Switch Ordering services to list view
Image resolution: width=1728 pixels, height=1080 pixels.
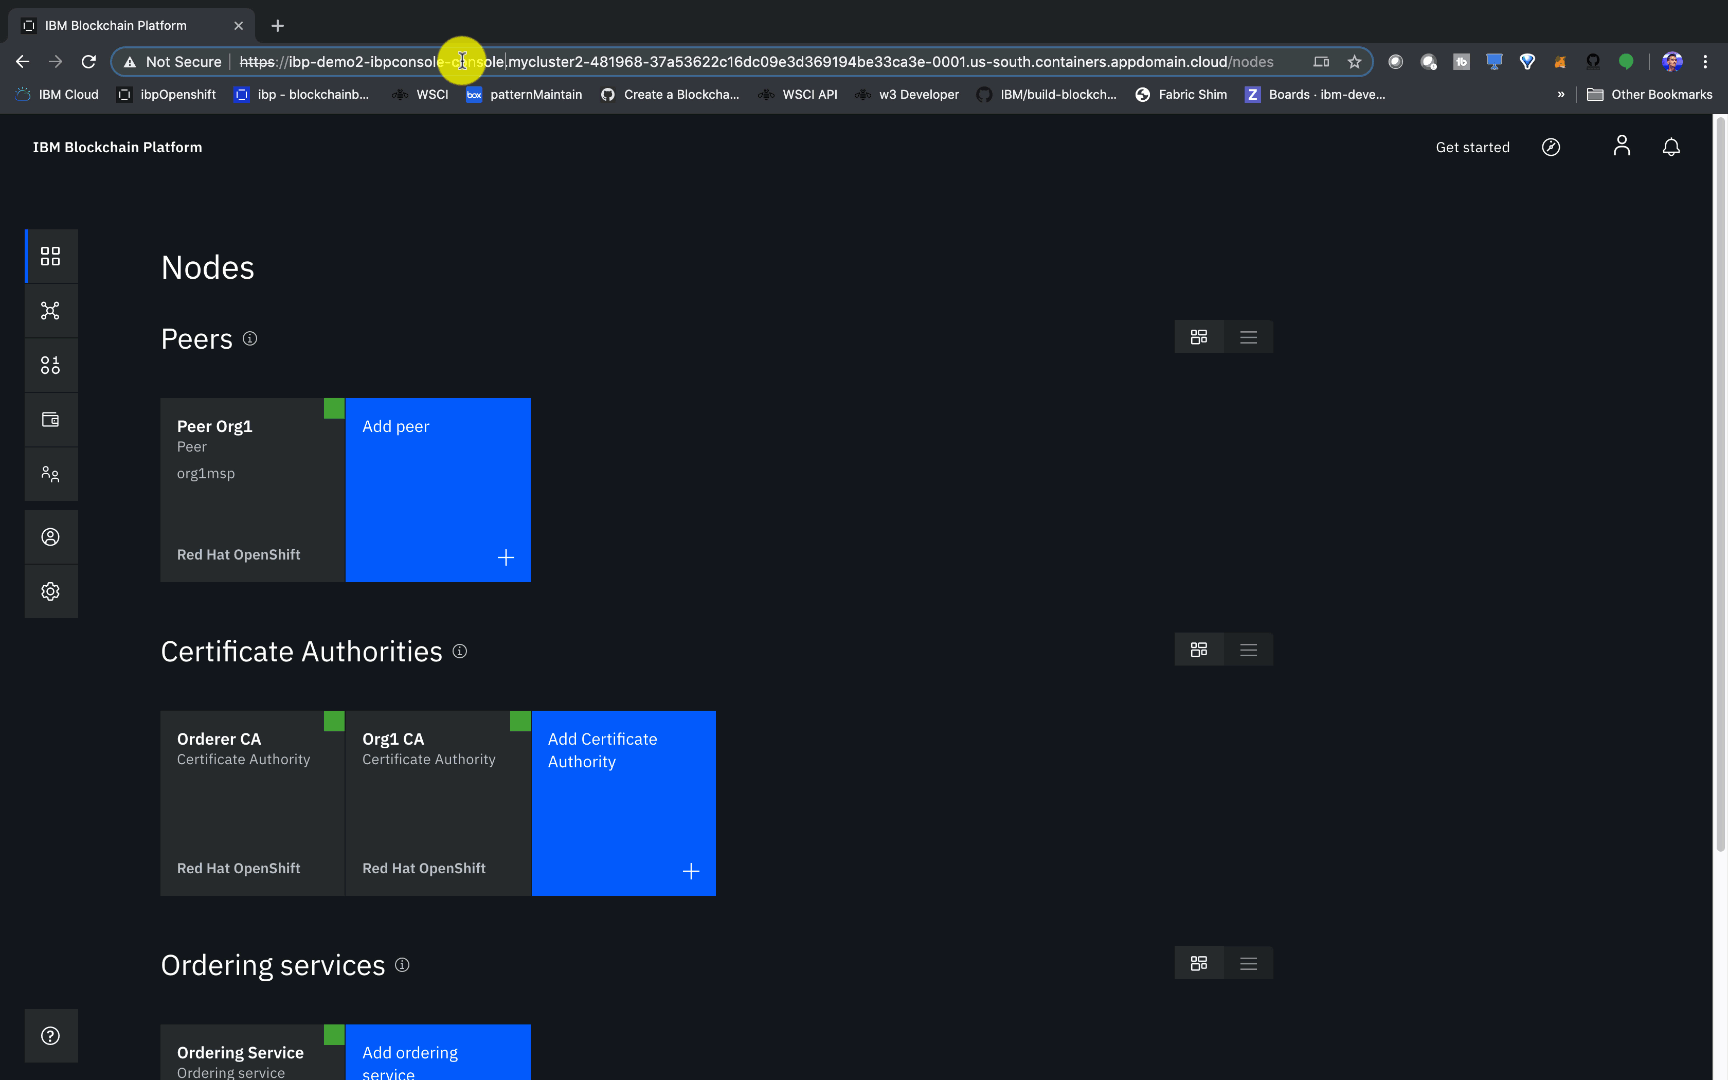[x=1249, y=963]
